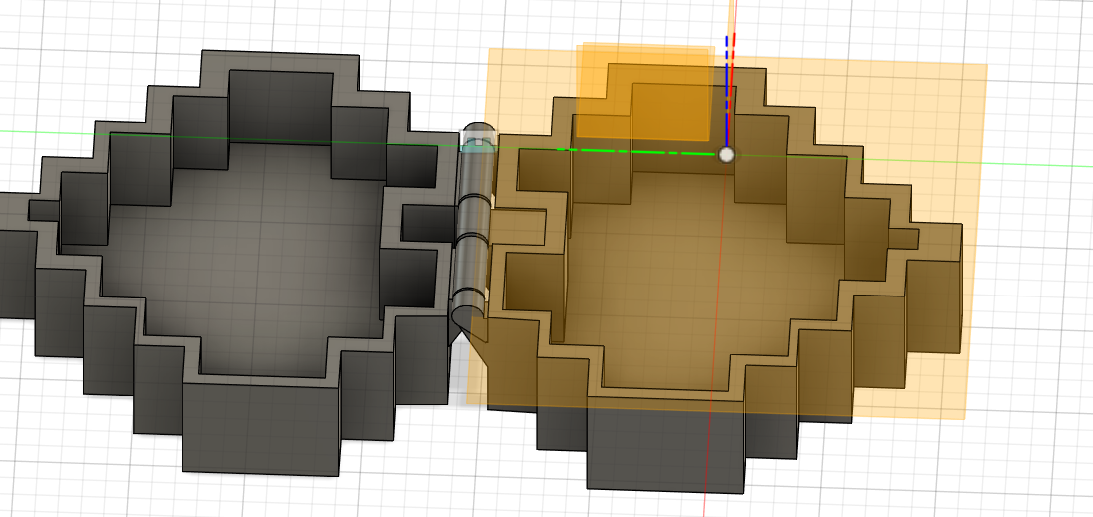Click the left shell's front bottom block face
Image resolution: width=1093 pixels, height=517 pixels.
262,429
